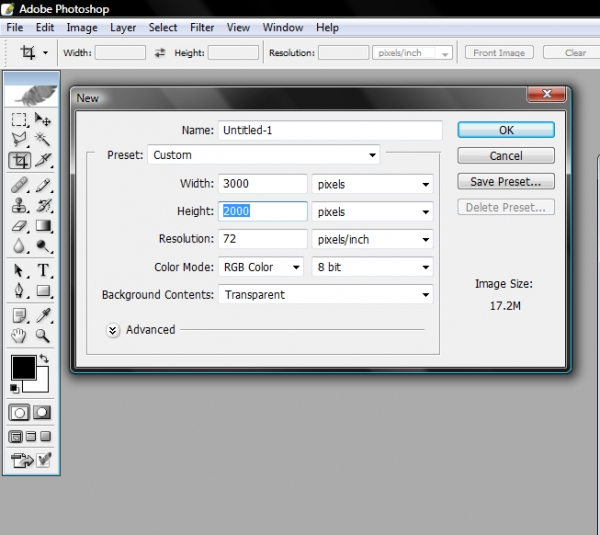Set Full Screen Mode with menu bar
Screen dimensions: 600x535
31,437
